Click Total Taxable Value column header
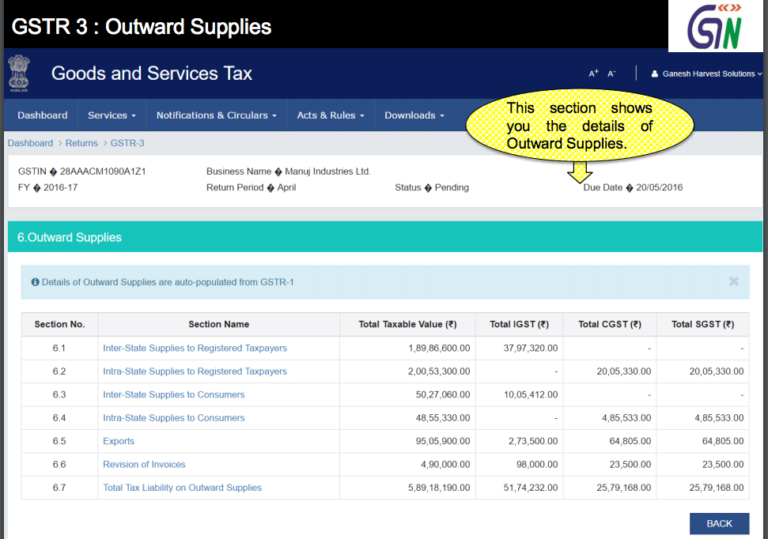This screenshot has width=768, height=539. click(x=408, y=324)
